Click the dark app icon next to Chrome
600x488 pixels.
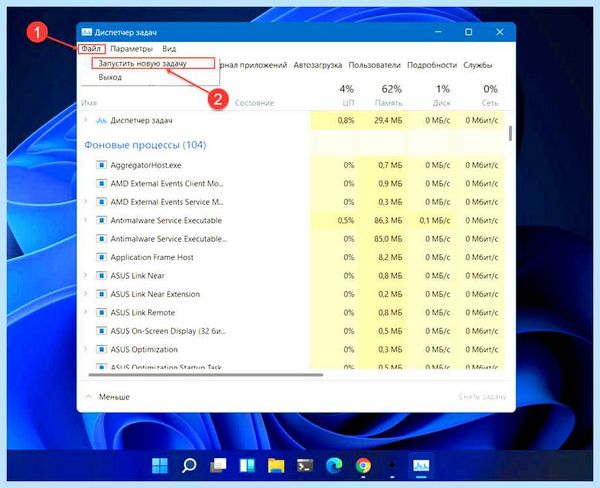[392, 465]
